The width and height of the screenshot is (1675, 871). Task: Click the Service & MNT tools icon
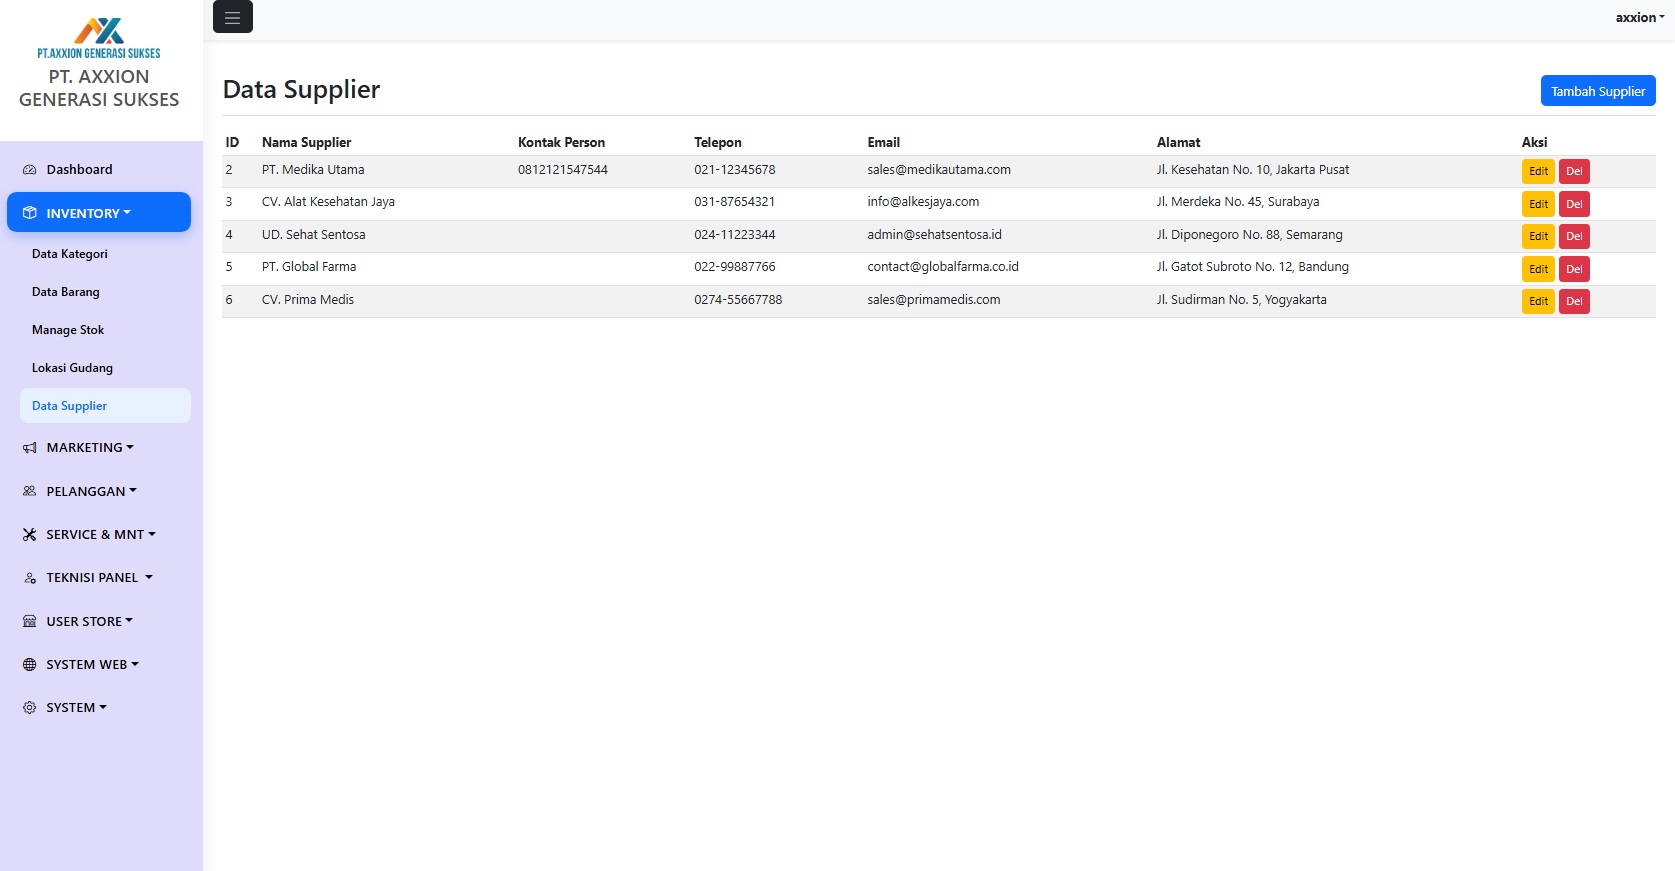coord(30,535)
